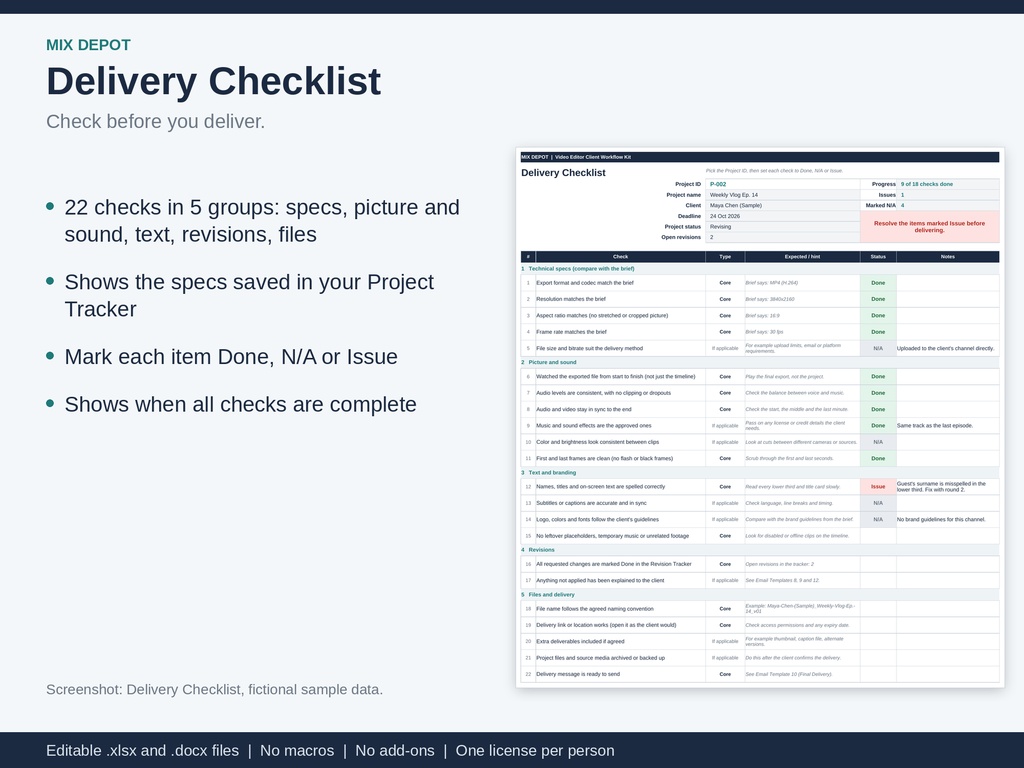Click the subtitle 'Check before you deliver.'

pyautogui.click(x=155, y=121)
